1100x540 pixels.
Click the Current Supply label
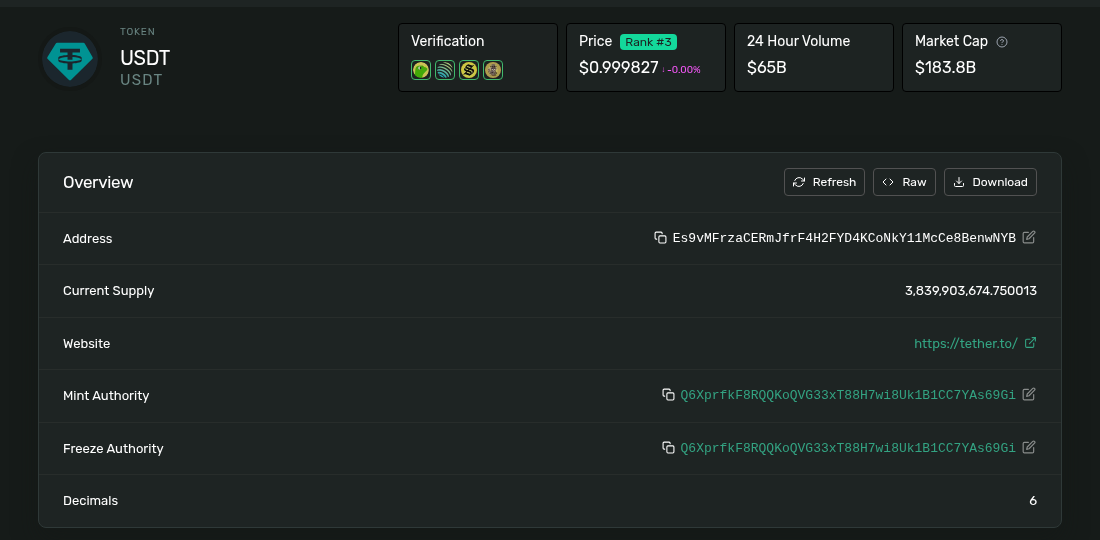[109, 291]
